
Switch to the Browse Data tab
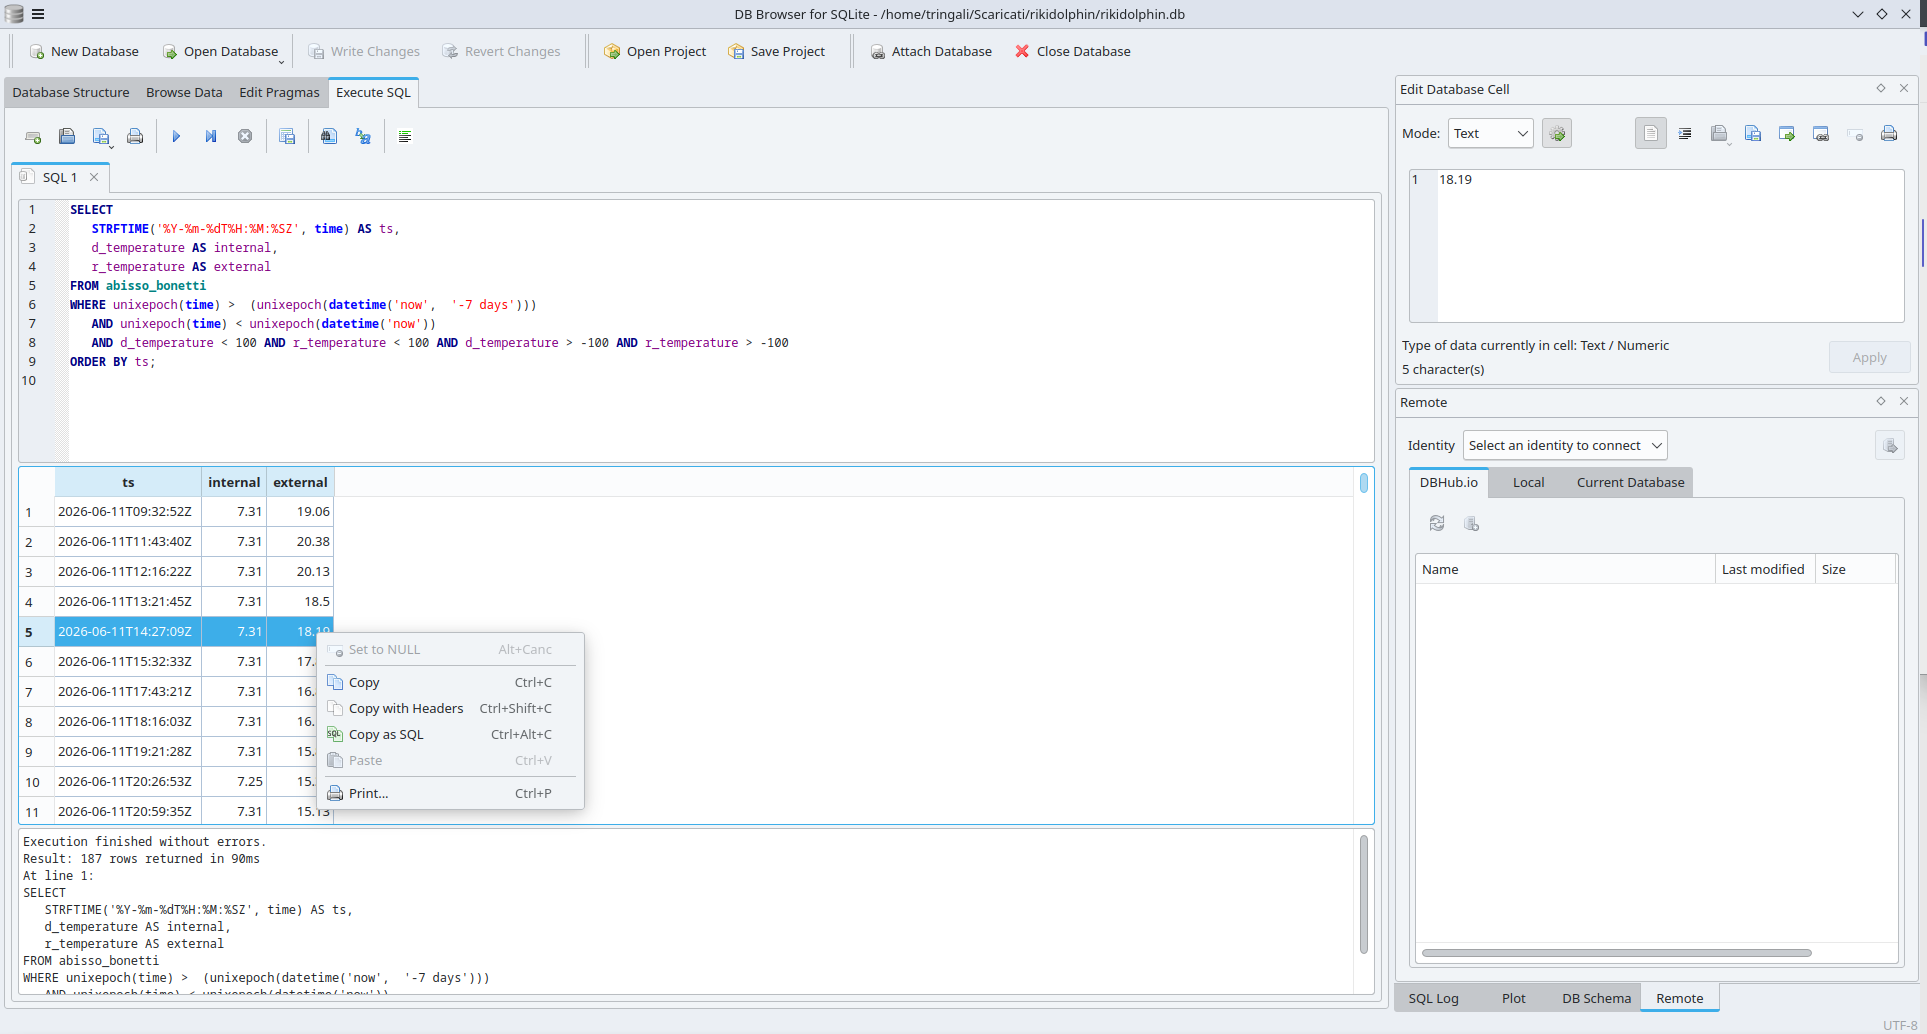coord(184,93)
